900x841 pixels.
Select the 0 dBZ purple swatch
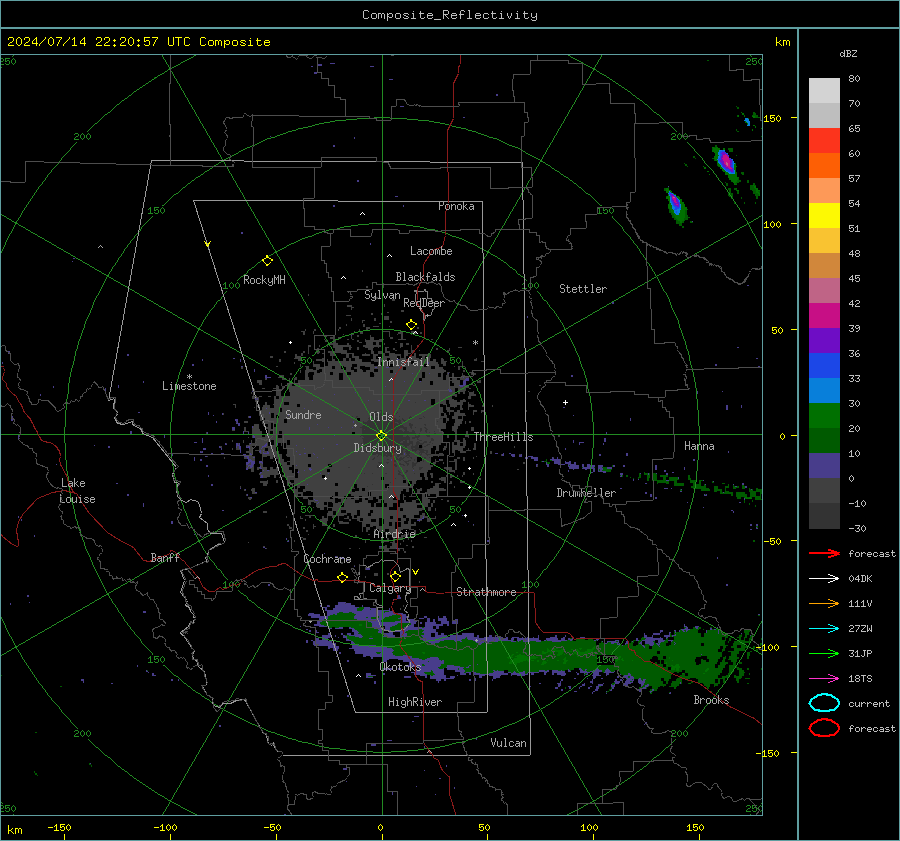[x=824, y=466]
